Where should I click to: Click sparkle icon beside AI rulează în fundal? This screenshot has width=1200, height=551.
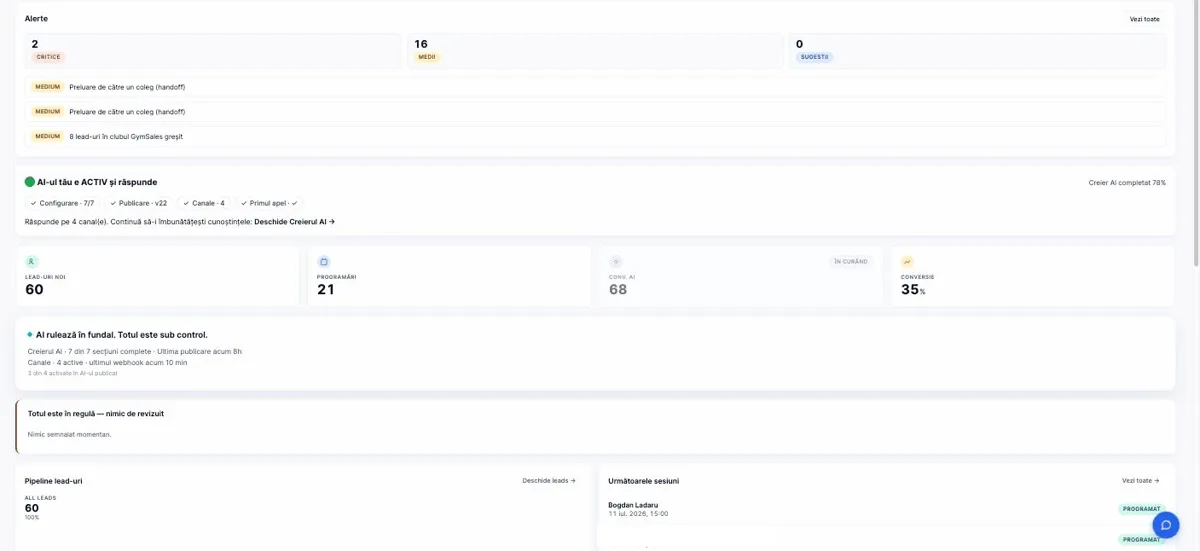(x=30, y=334)
